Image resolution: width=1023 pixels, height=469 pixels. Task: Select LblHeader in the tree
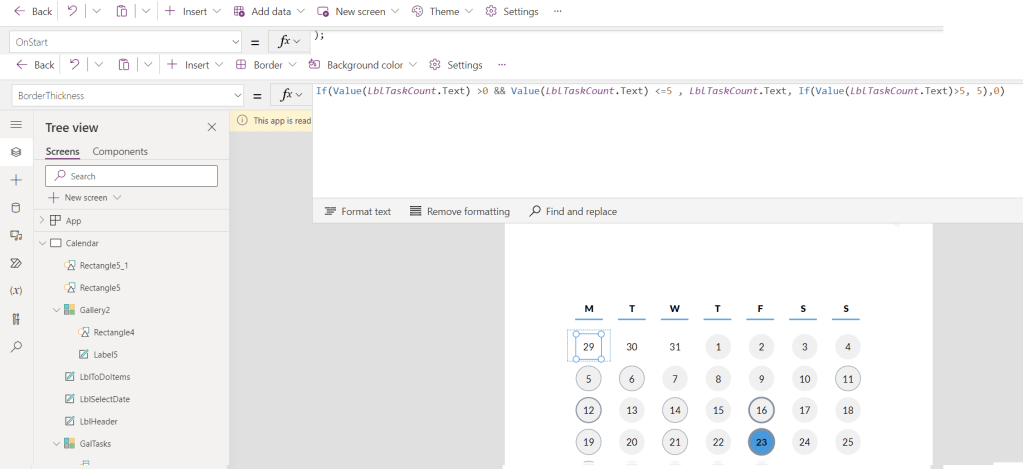tap(99, 421)
